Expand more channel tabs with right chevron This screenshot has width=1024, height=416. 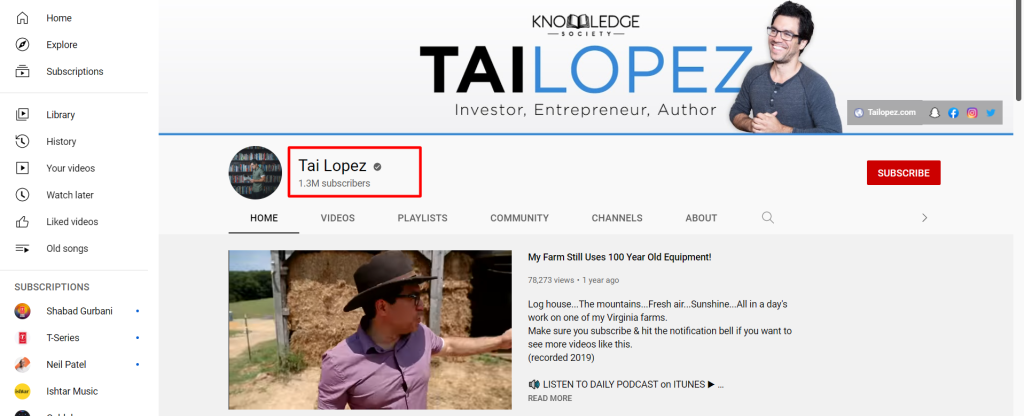click(924, 217)
